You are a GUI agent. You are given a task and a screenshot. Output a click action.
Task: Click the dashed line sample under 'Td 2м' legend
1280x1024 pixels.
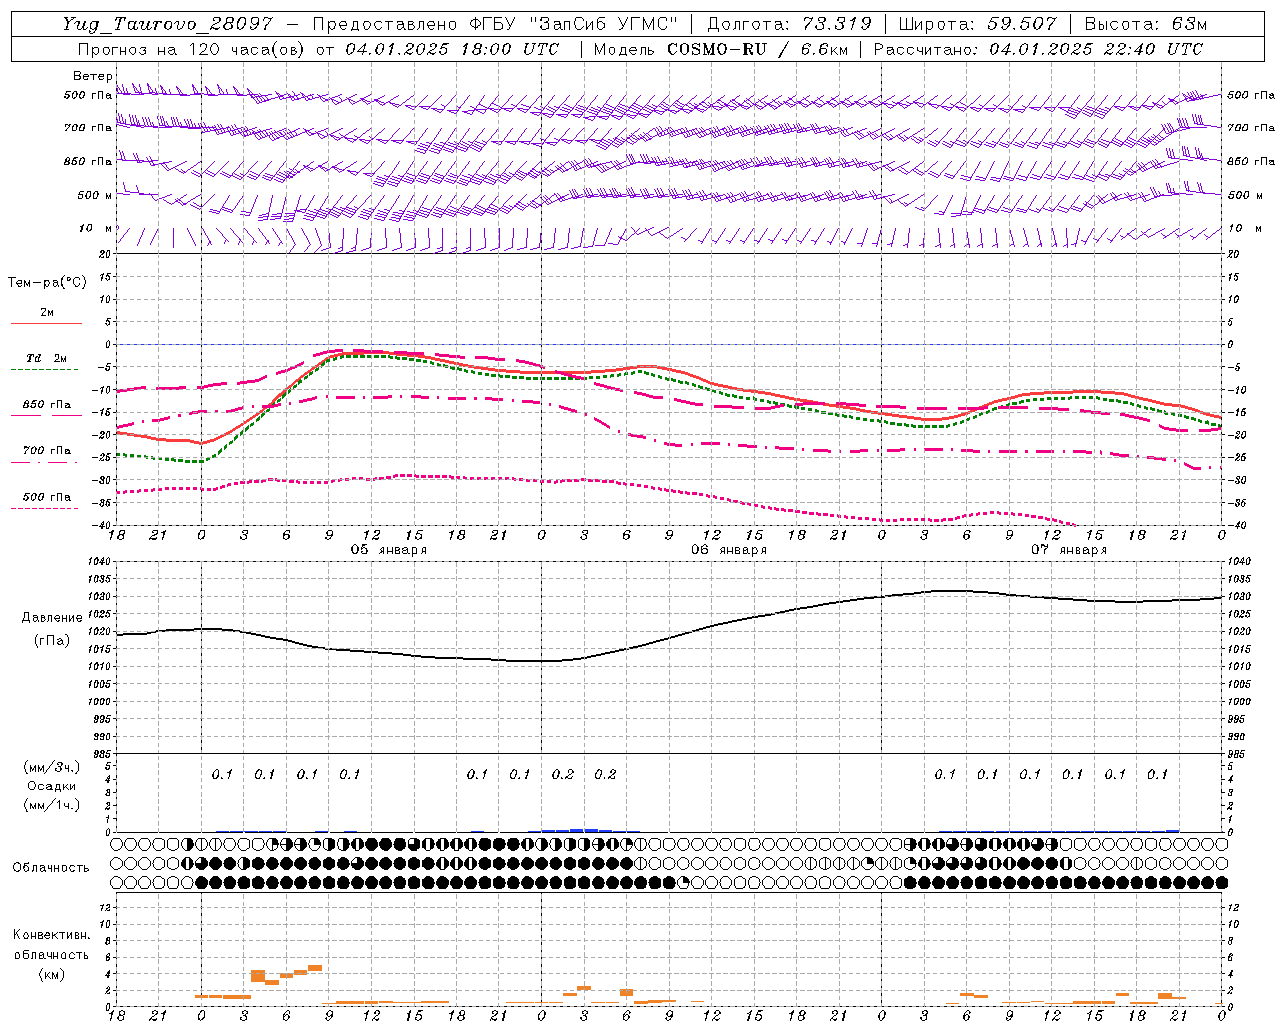44,370
